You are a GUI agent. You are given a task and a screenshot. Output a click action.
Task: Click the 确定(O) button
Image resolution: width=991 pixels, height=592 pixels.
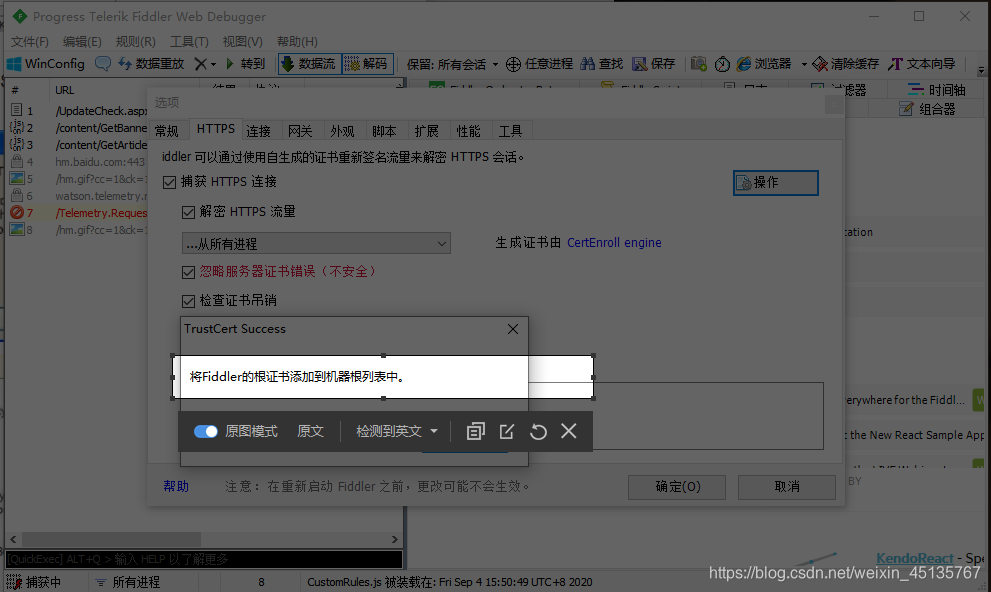coord(677,486)
